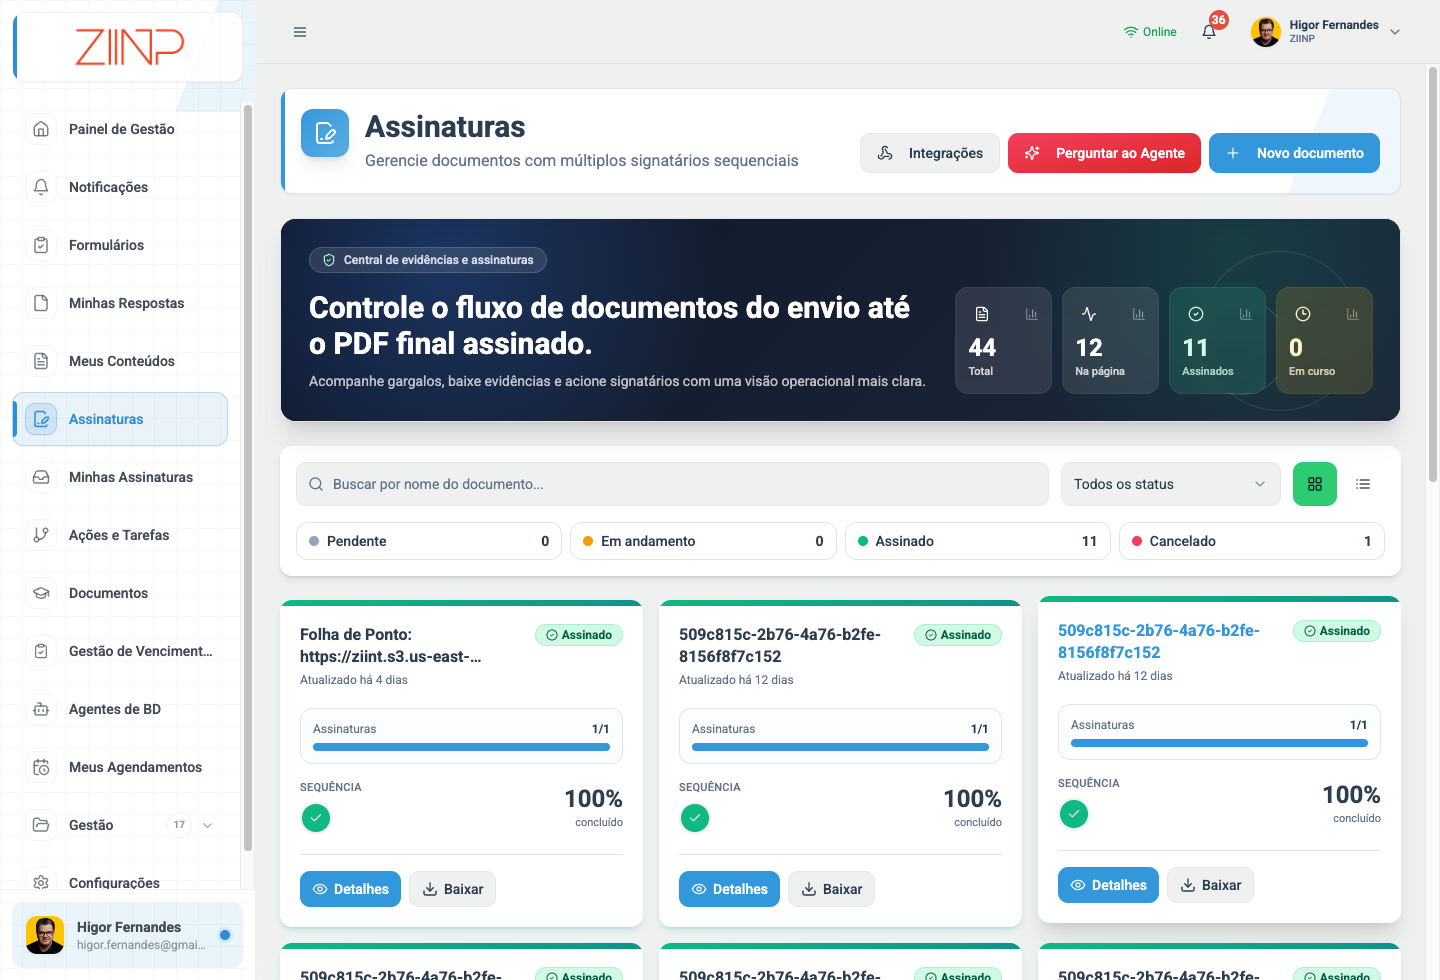Click the chart icon on Assinados card
Image resolution: width=1440 pixels, height=980 pixels.
pyautogui.click(x=1245, y=314)
